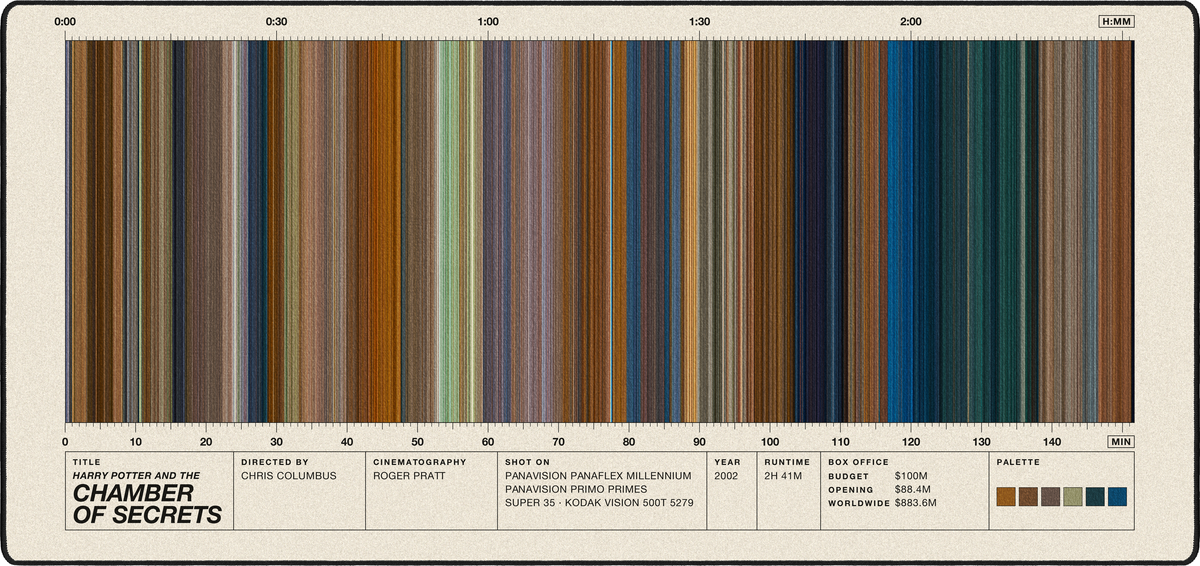This screenshot has width=1200, height=566.
Task: Click the SHOT ON heading
Action: [528, 463]
